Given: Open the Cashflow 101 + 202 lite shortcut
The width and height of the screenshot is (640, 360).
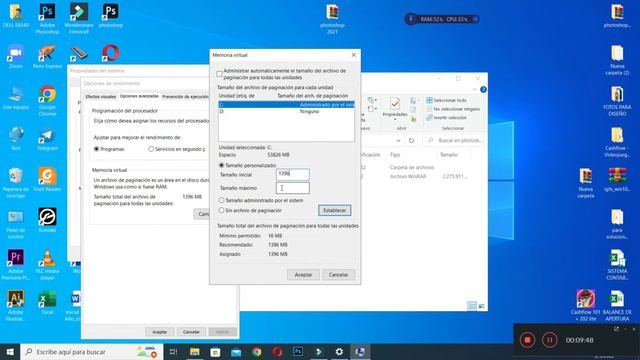Looking at the screenshot, I should (586, 305).
